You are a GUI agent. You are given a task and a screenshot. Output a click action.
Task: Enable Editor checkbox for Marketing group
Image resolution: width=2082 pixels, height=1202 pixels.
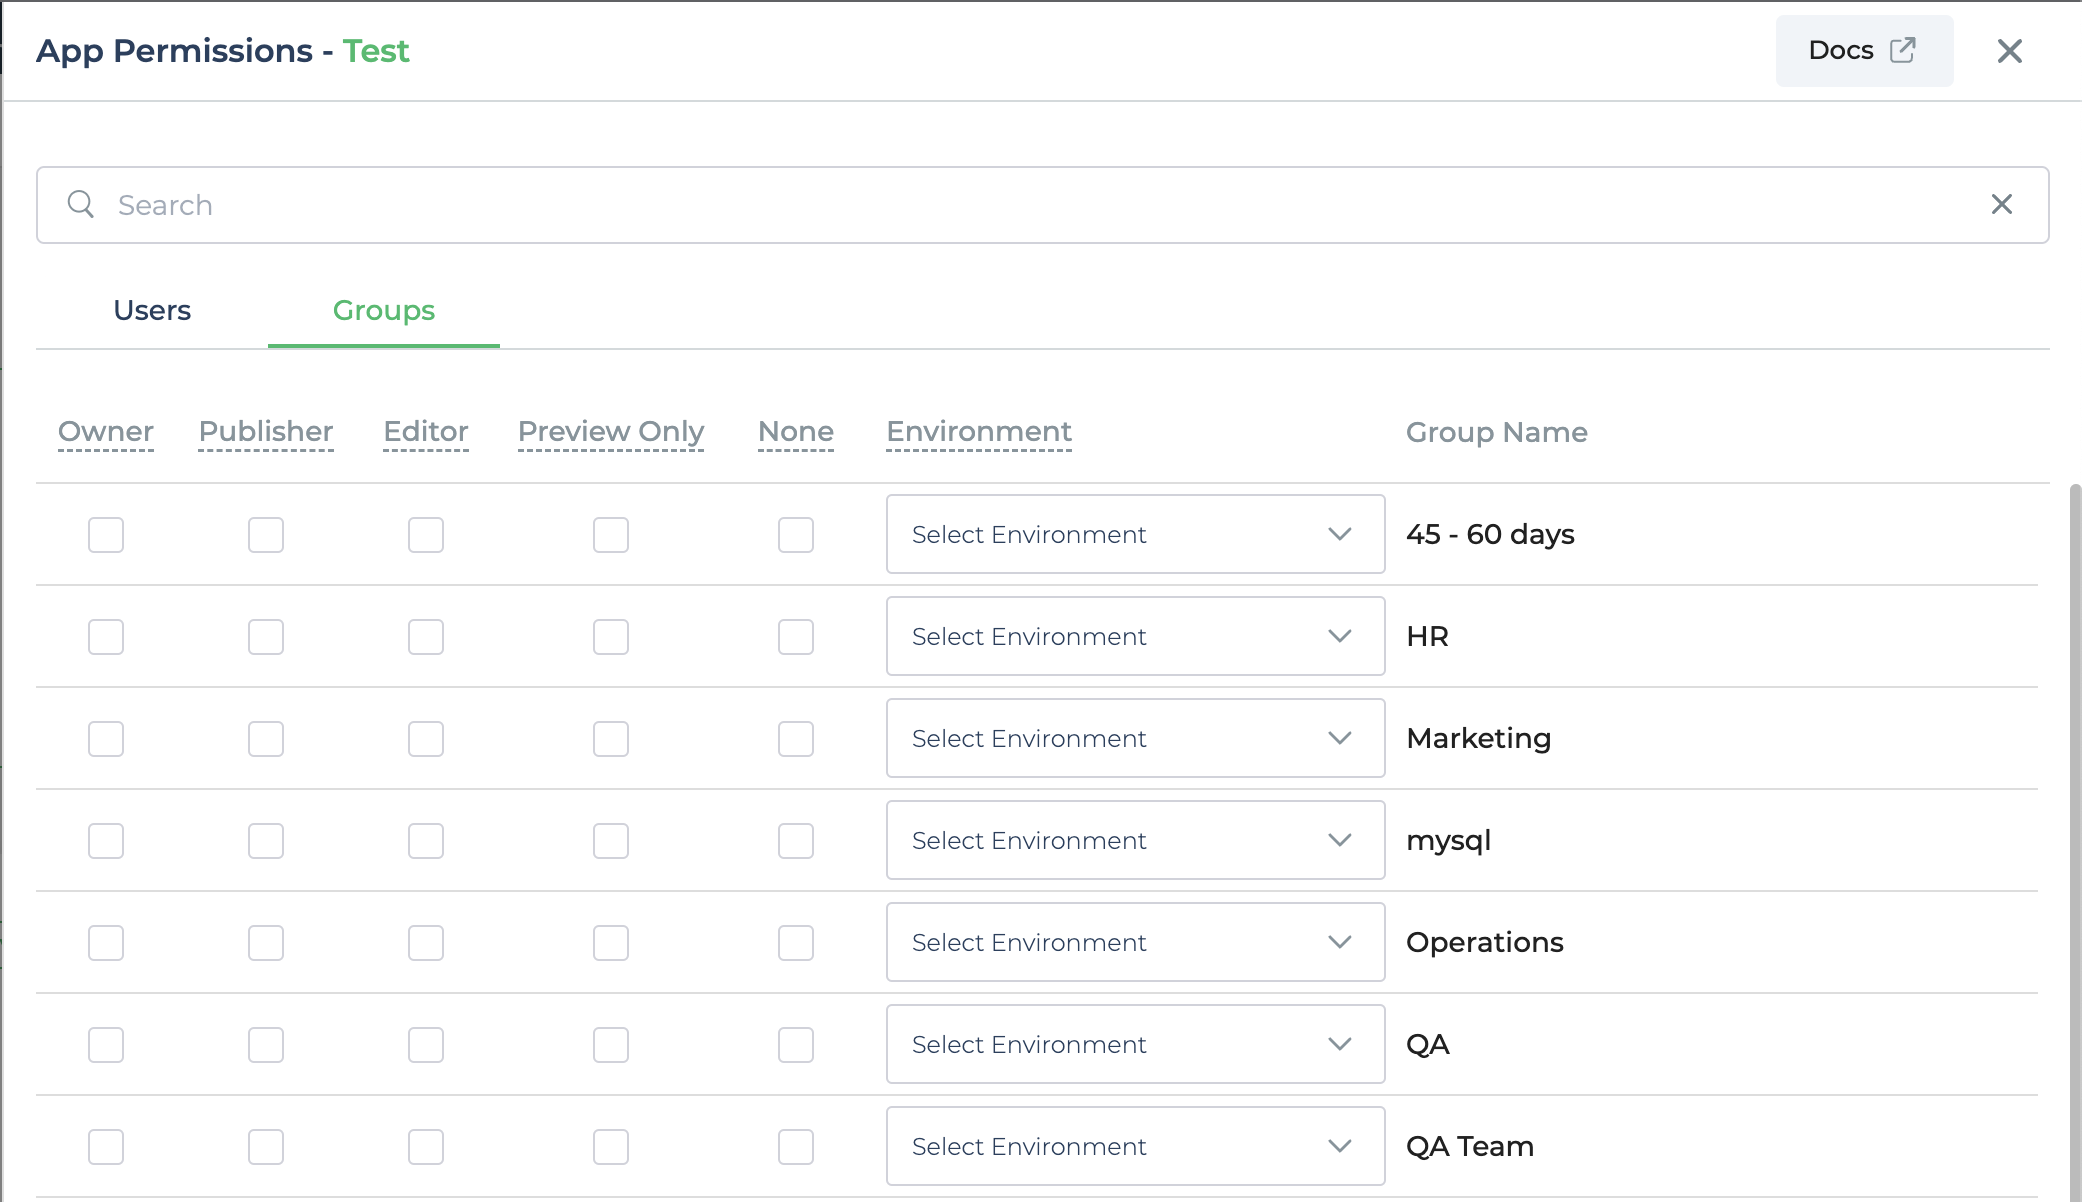coord(425,737)
